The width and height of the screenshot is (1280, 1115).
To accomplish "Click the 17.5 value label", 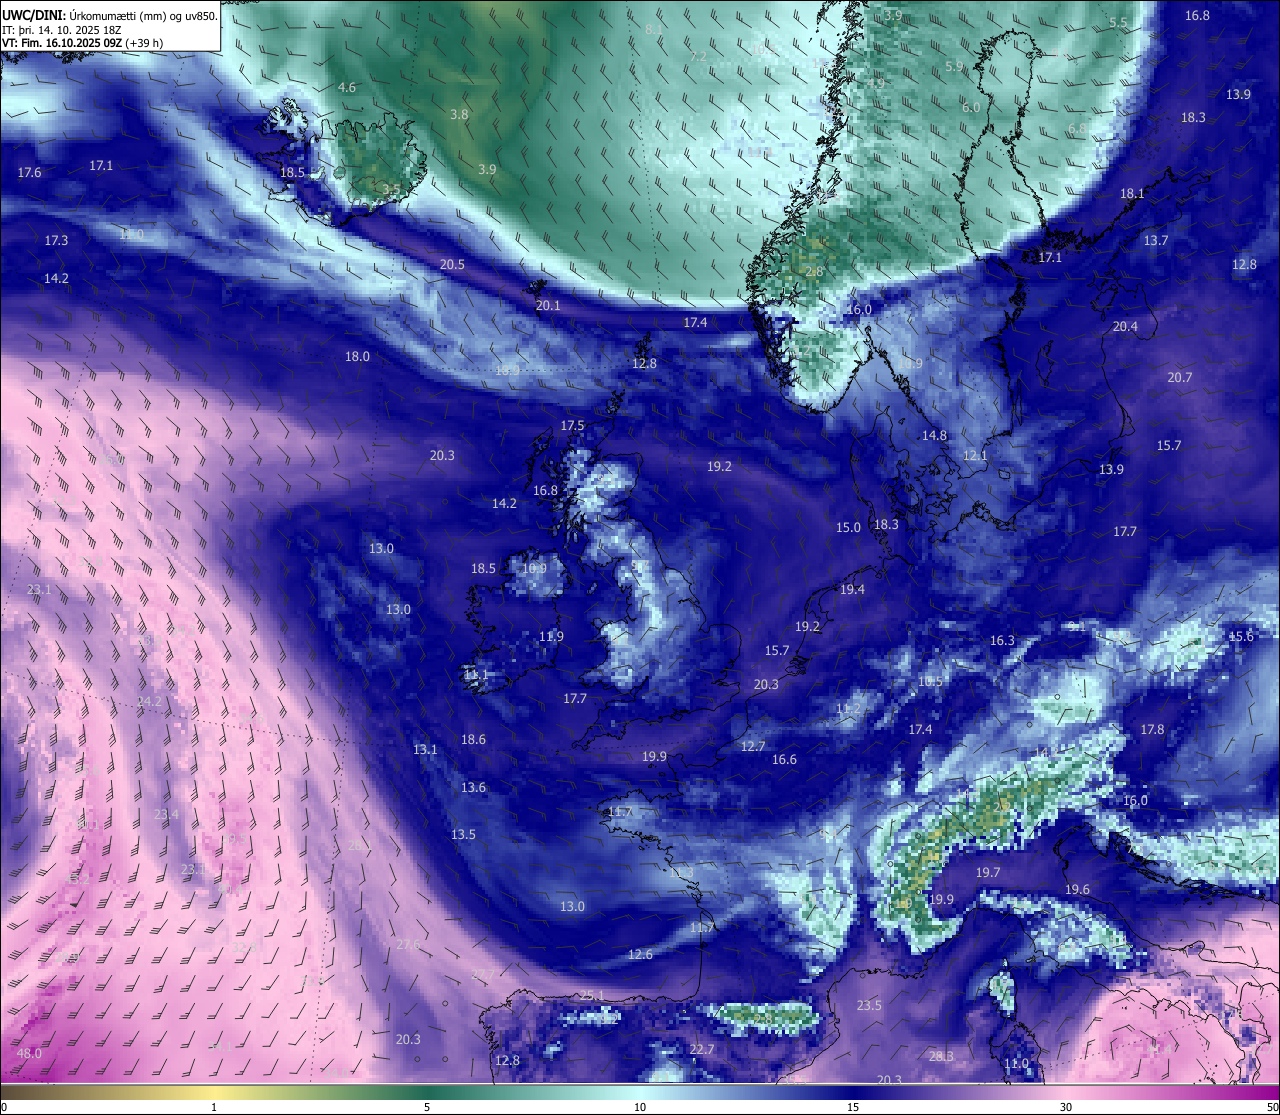I will tap(572, 425).
